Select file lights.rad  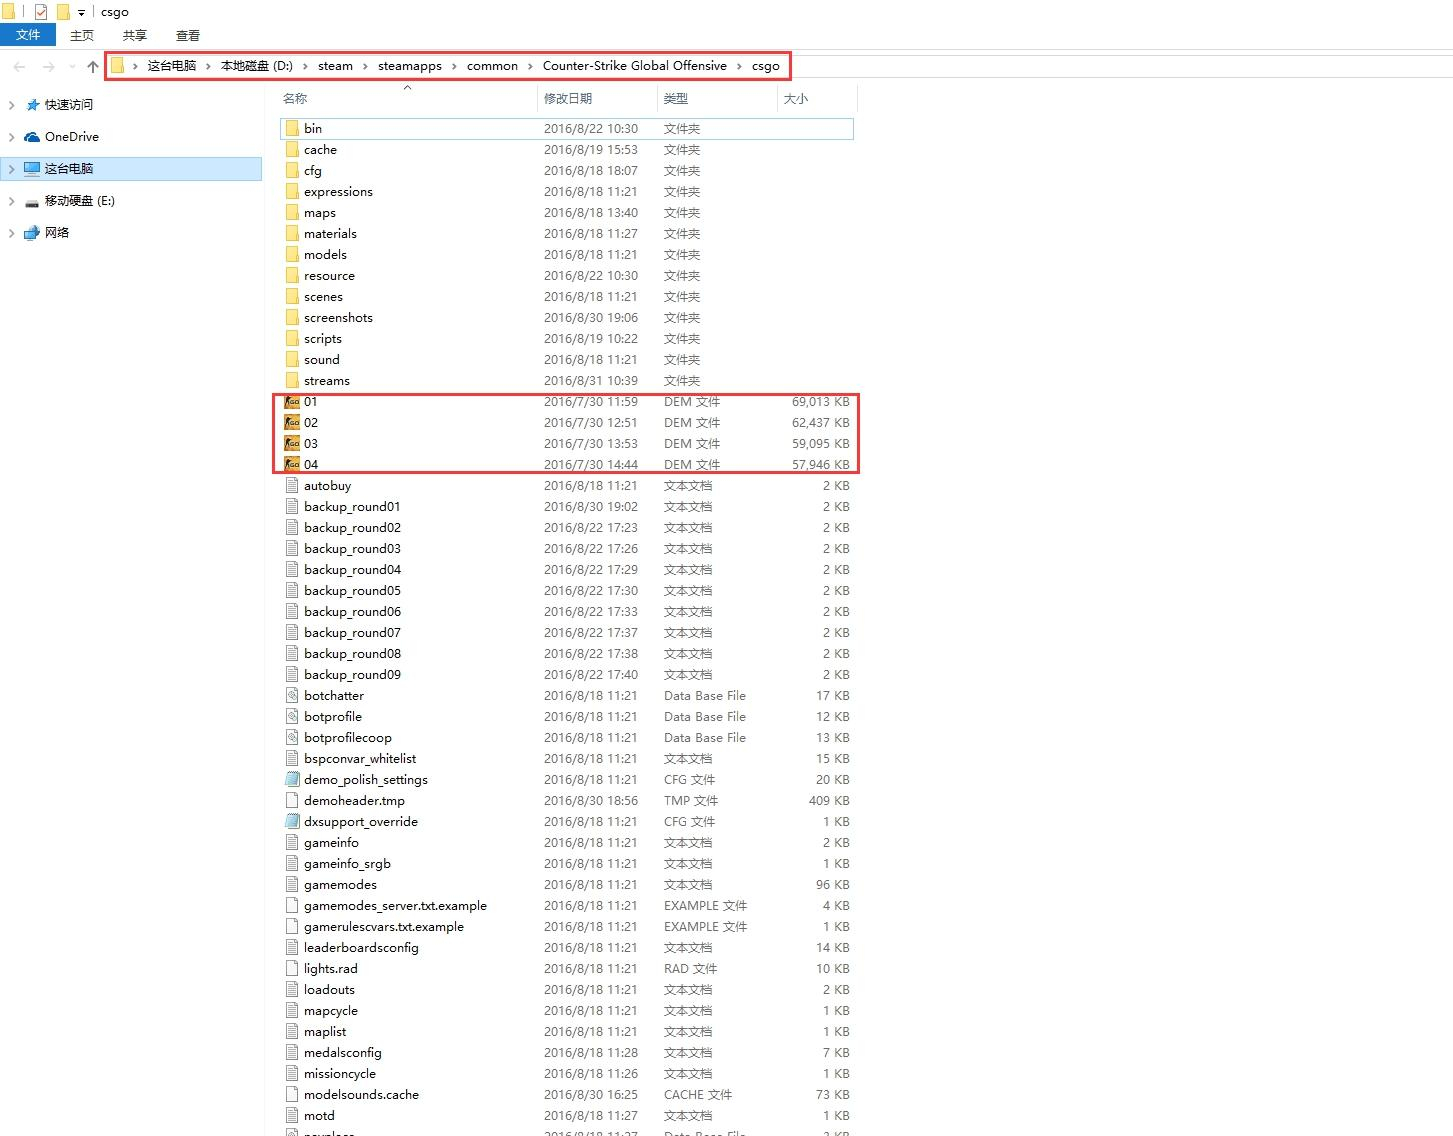pos(330,968)
